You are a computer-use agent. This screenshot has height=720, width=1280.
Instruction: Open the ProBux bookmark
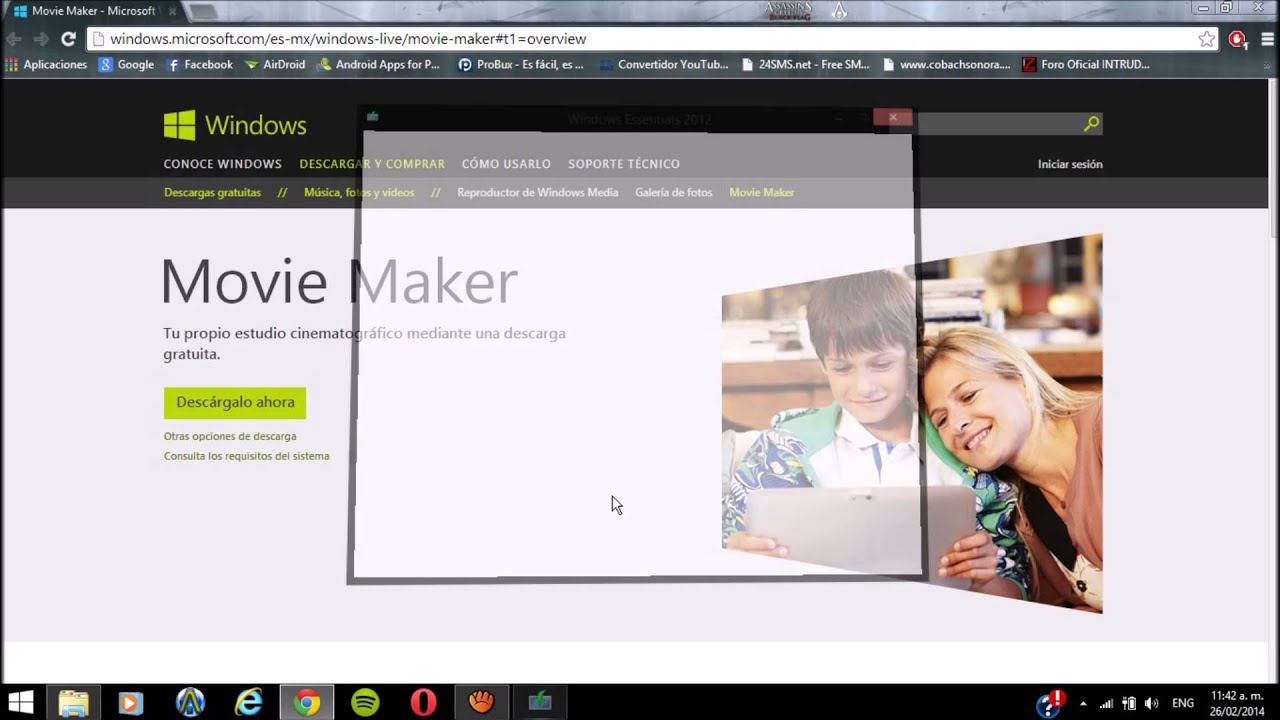pos(521,64)
